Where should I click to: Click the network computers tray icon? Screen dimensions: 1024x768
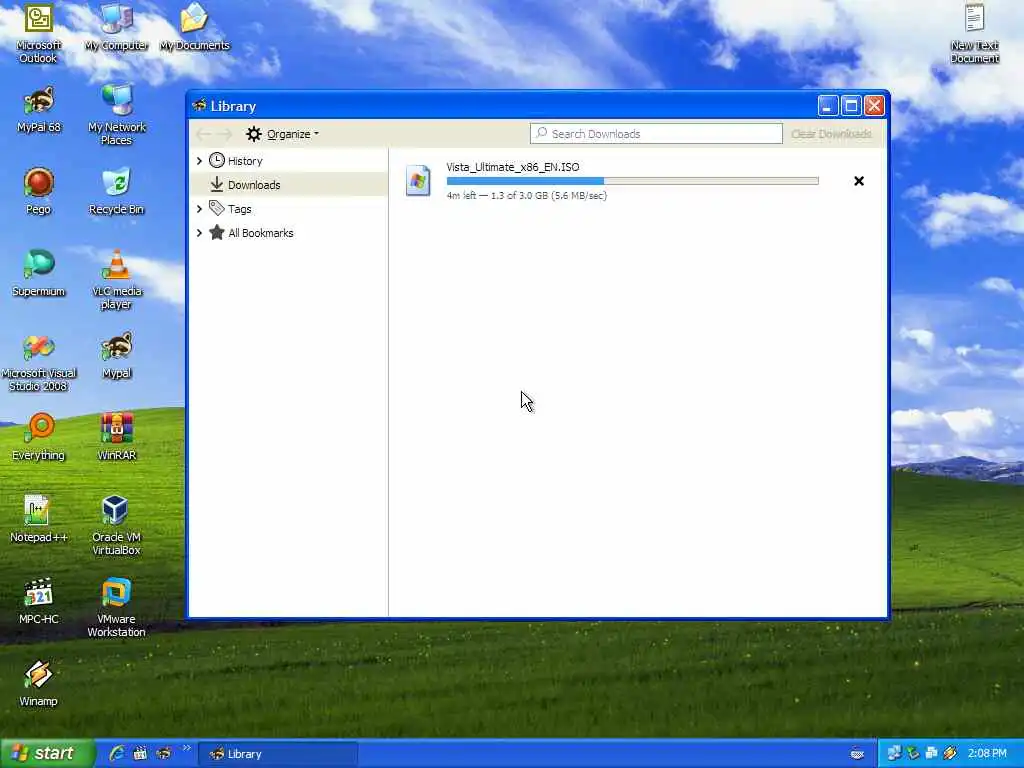(895, 753)
